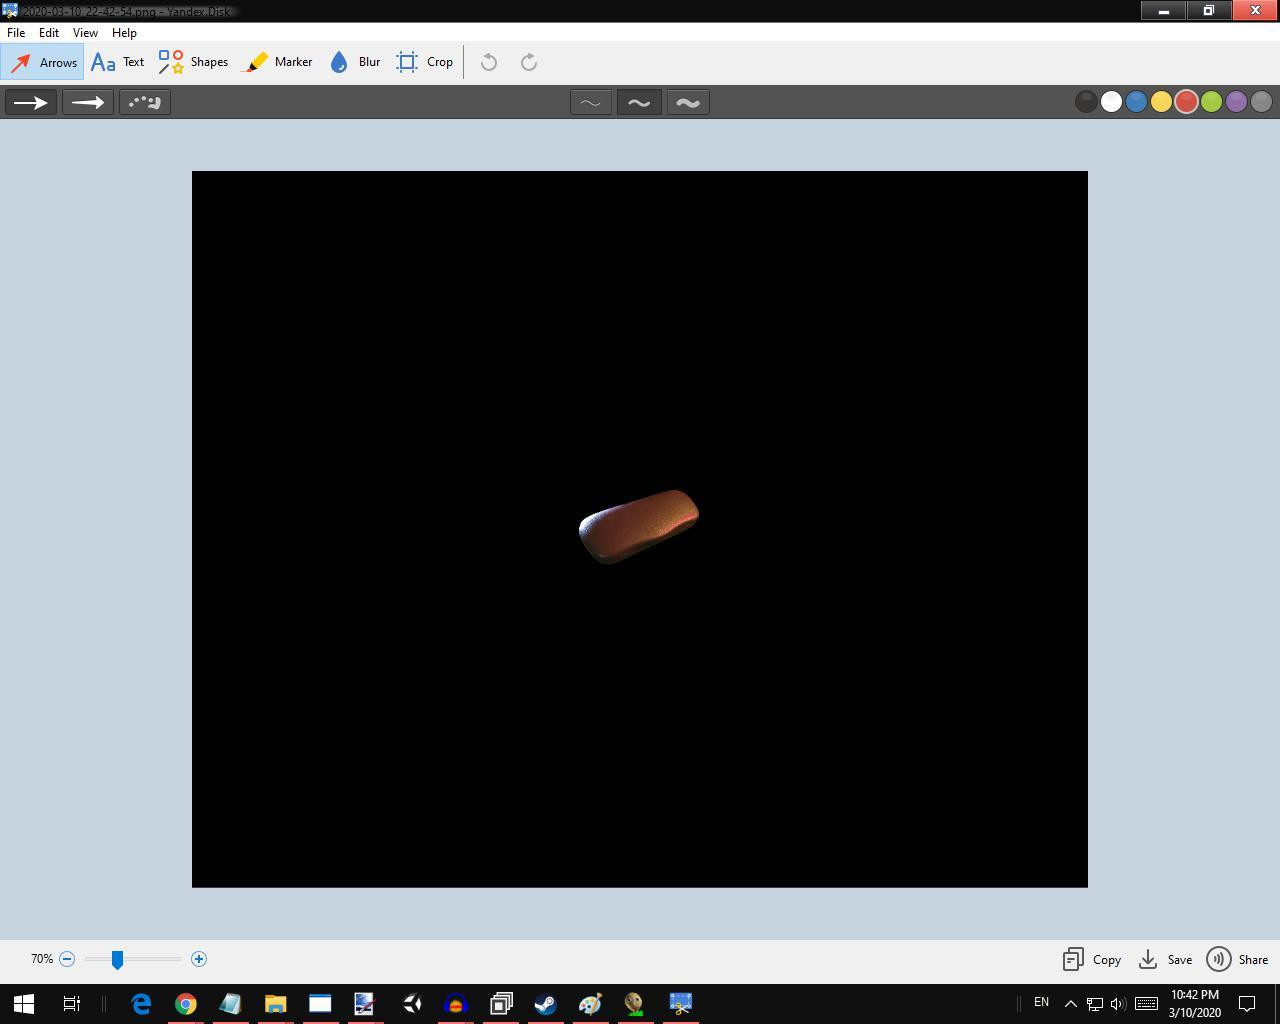This screenshot has width=1280, height=1024.
Task: Pick the blue color swatch
Action: 1136,102
